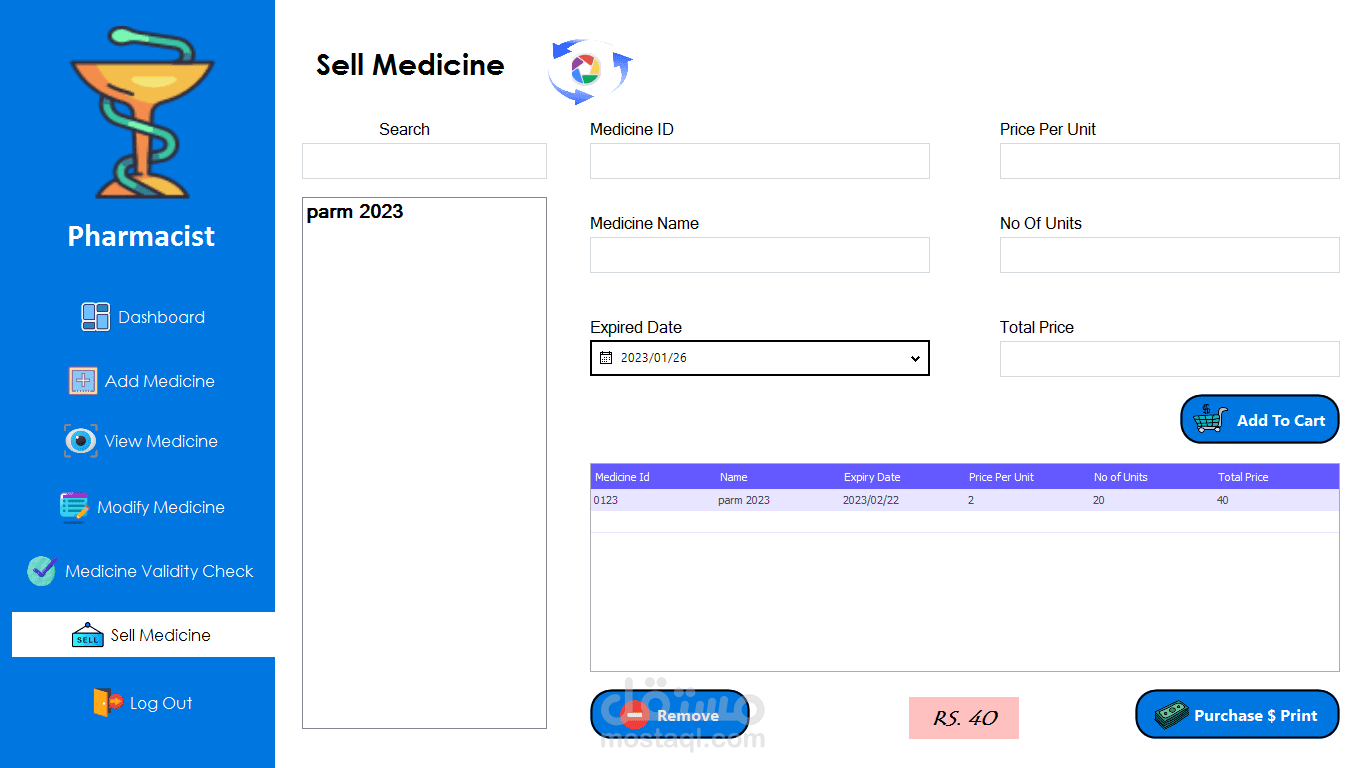Click the Medicine Validity Check checkmark icon

point(40,571)
